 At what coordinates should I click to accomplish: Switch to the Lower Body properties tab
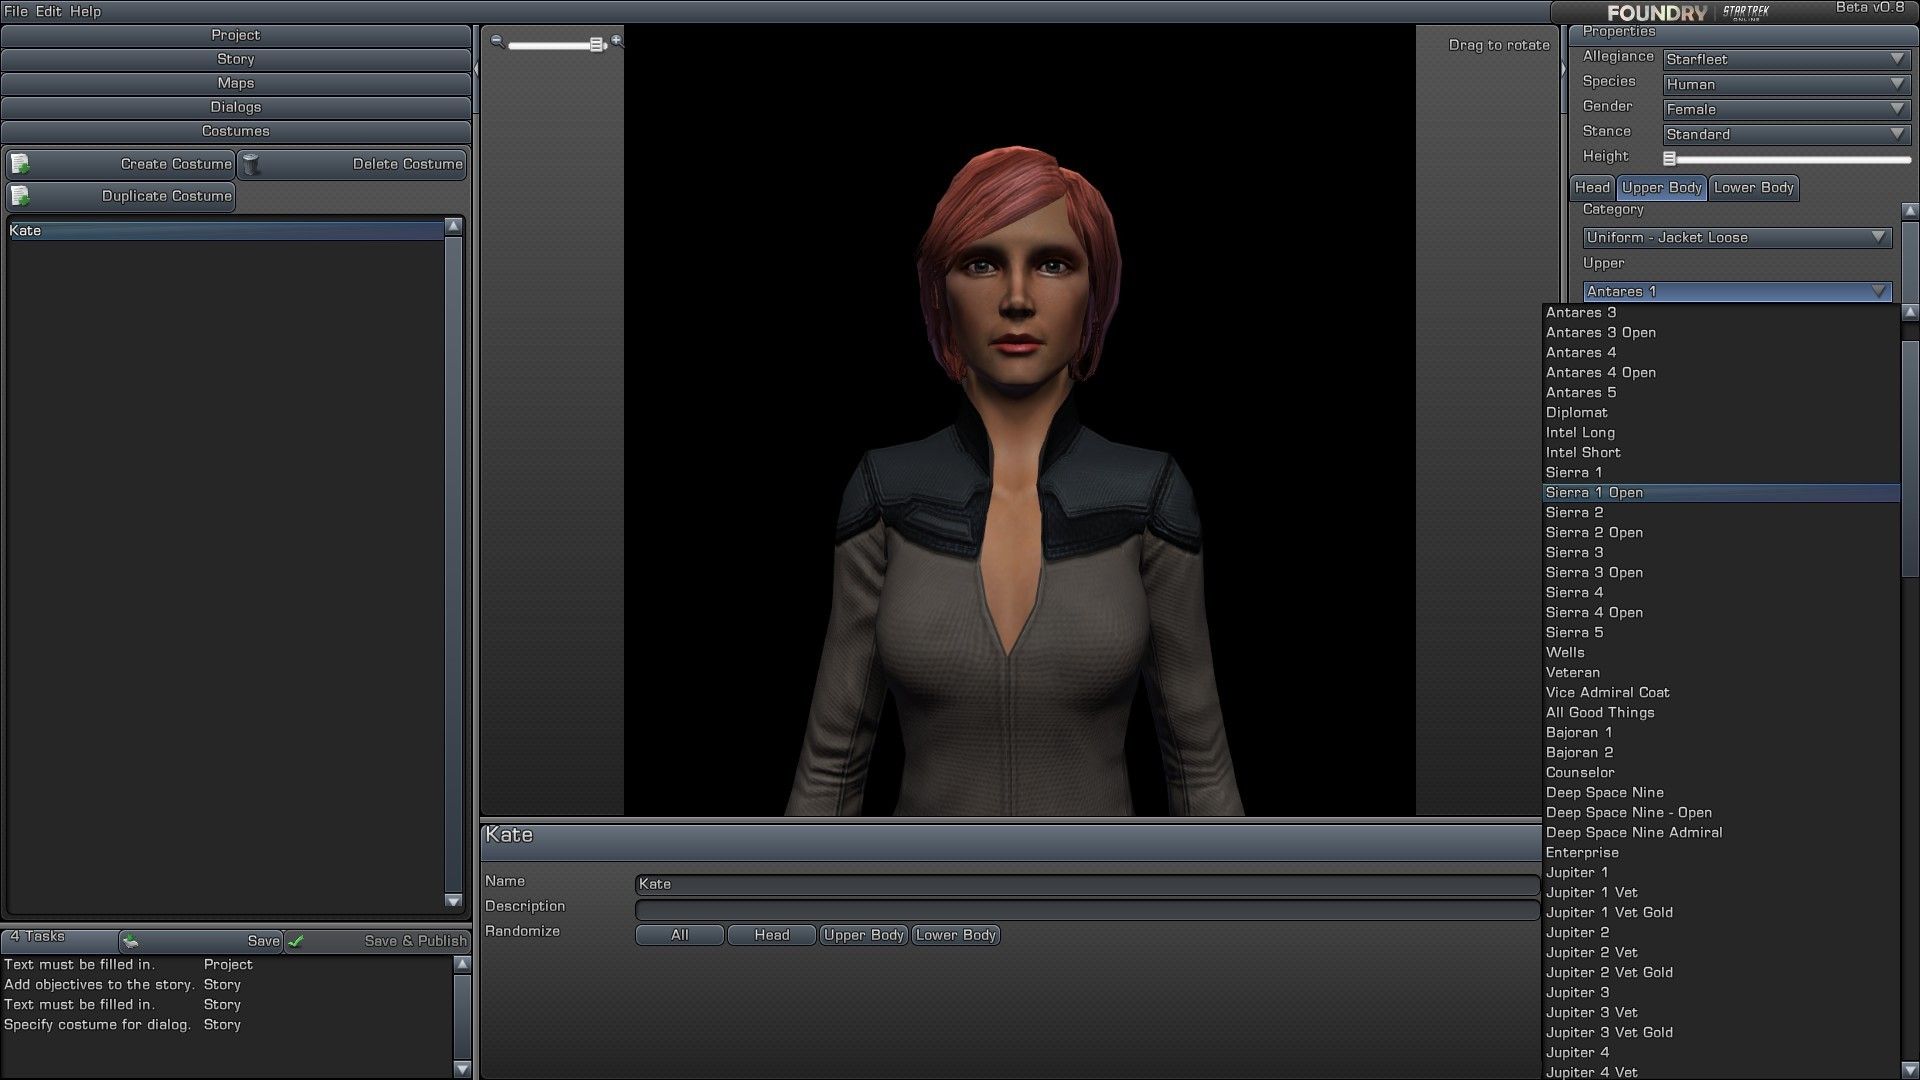point(1753,188)
